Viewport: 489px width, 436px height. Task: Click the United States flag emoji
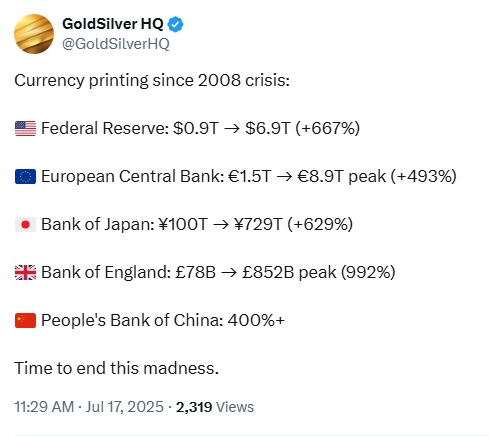pos(25,128)
